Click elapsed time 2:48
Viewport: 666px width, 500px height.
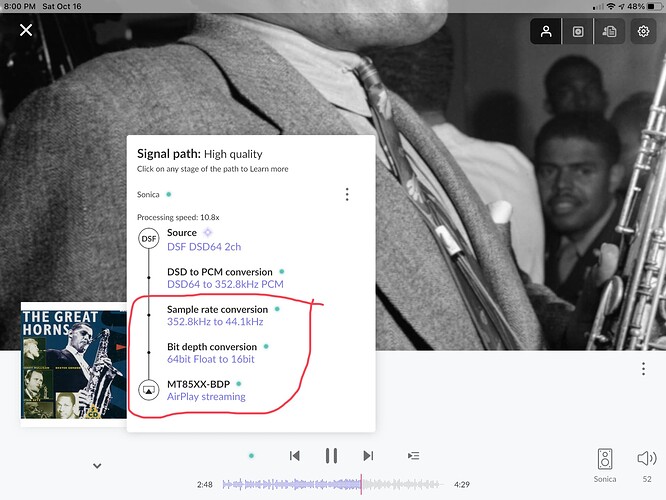point(205,484)
